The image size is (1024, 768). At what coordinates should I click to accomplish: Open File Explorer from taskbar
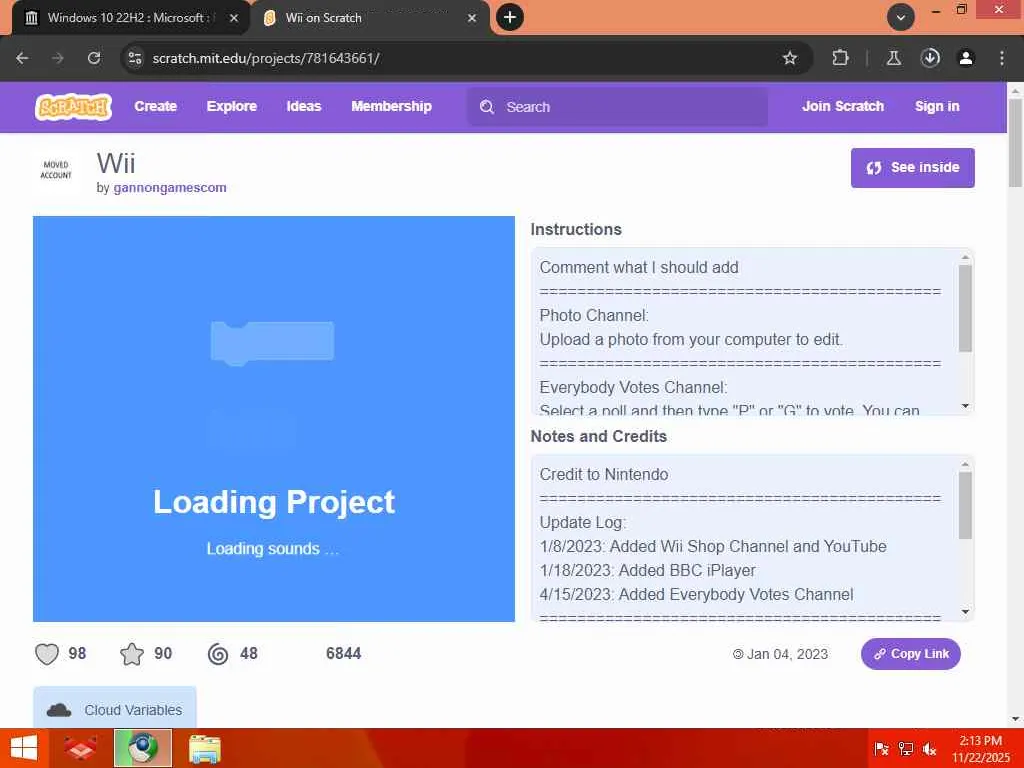tap(204, 748)
